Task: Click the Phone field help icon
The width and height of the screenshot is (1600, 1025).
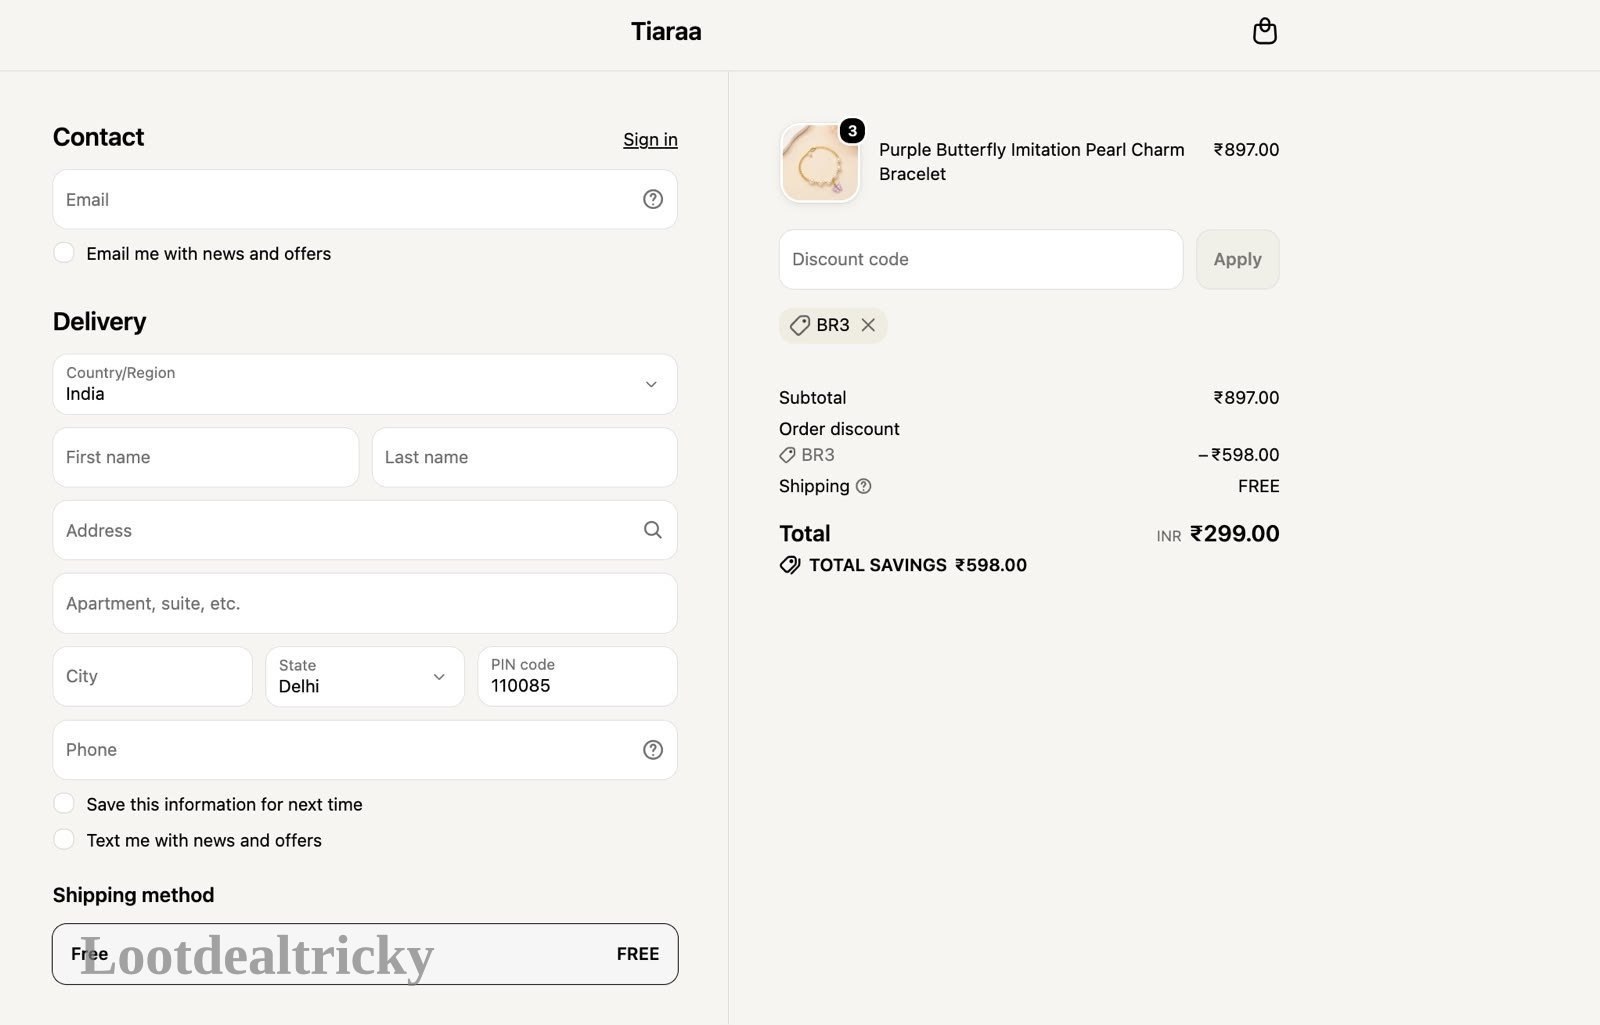Action: (x=653, y=750)
